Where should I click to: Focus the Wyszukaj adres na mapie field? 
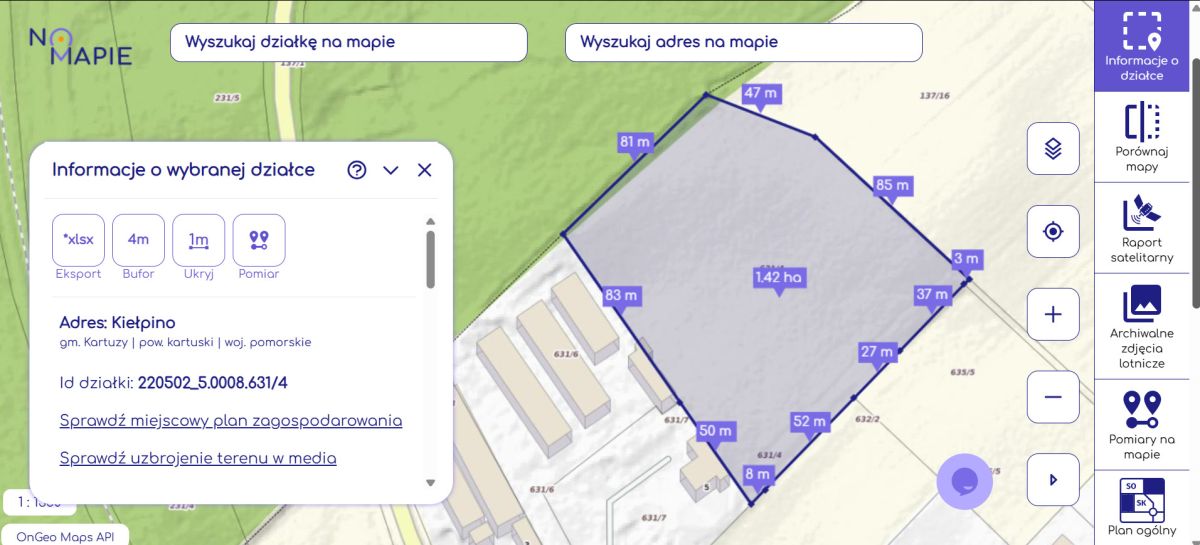743,42
